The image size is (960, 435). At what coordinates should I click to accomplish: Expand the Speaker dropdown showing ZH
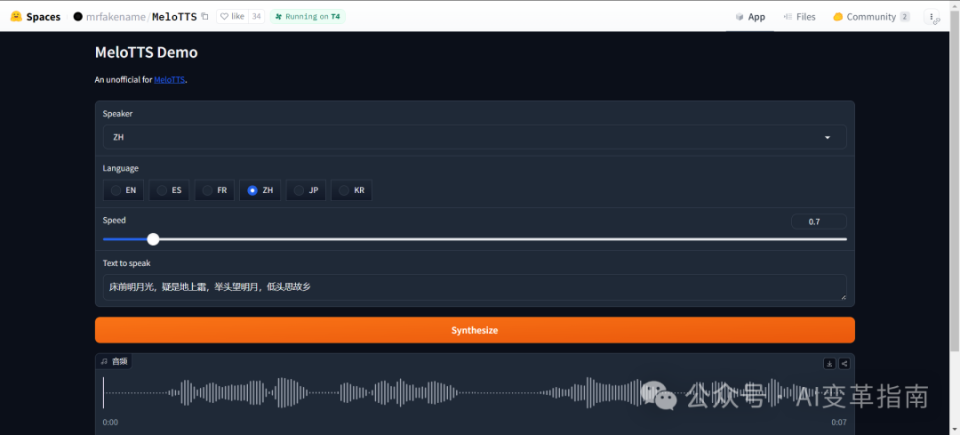click(474, 137)
